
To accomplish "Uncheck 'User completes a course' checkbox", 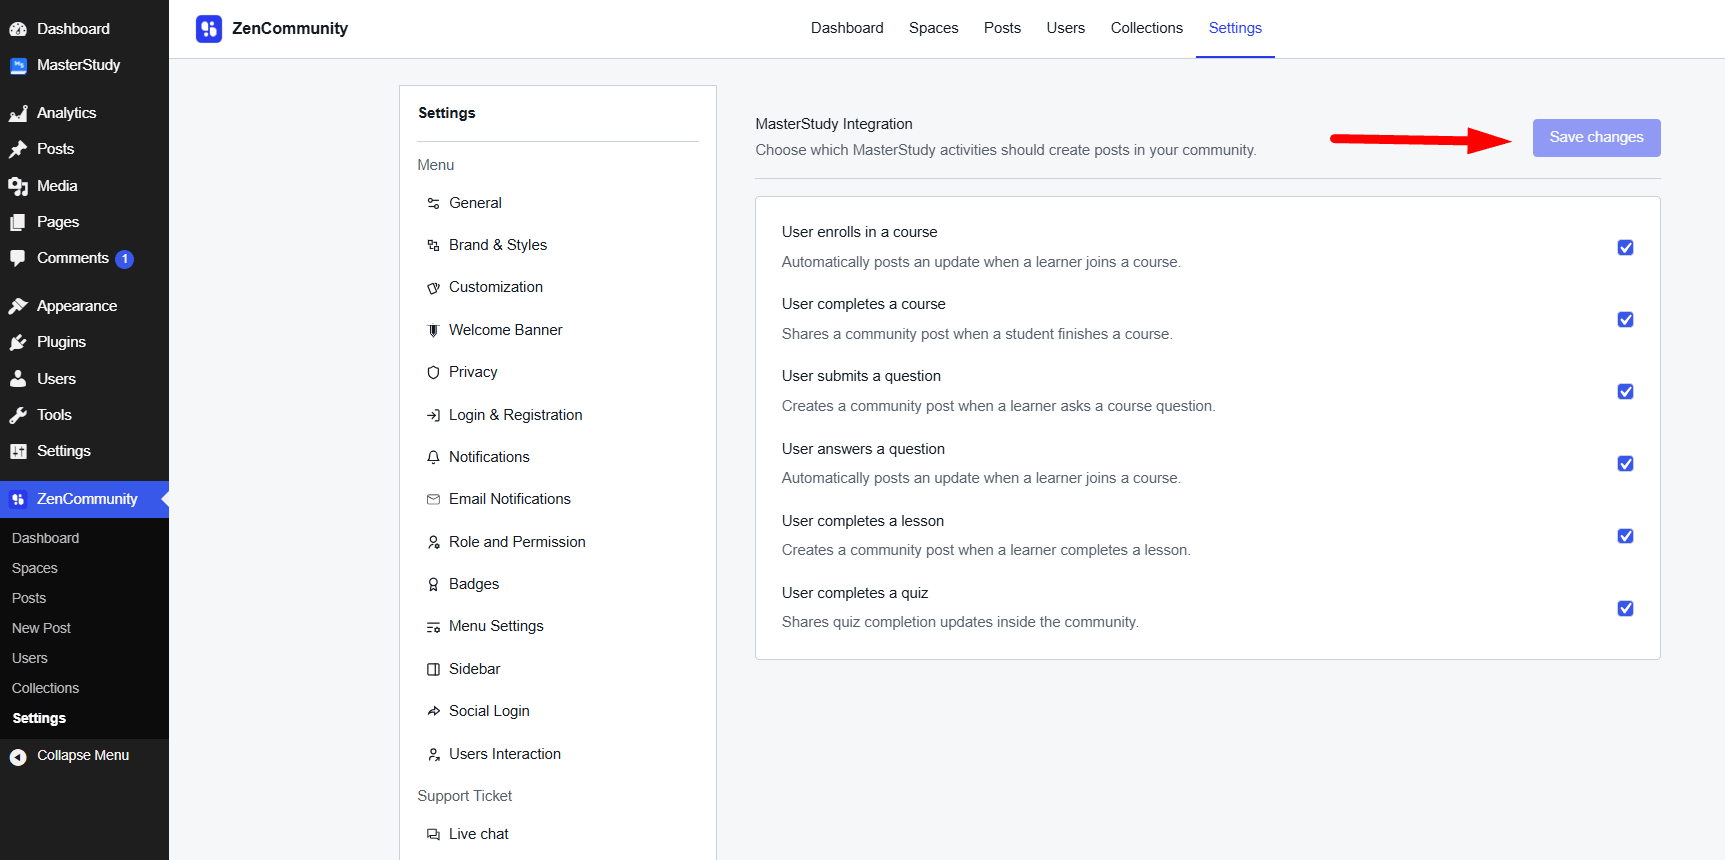I will (x=1625, y=319).
